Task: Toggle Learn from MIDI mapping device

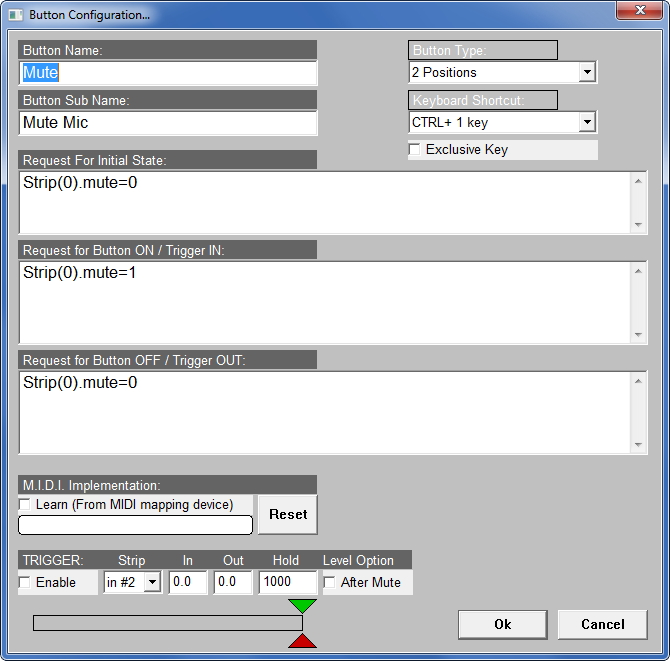Action: point(26,504)
